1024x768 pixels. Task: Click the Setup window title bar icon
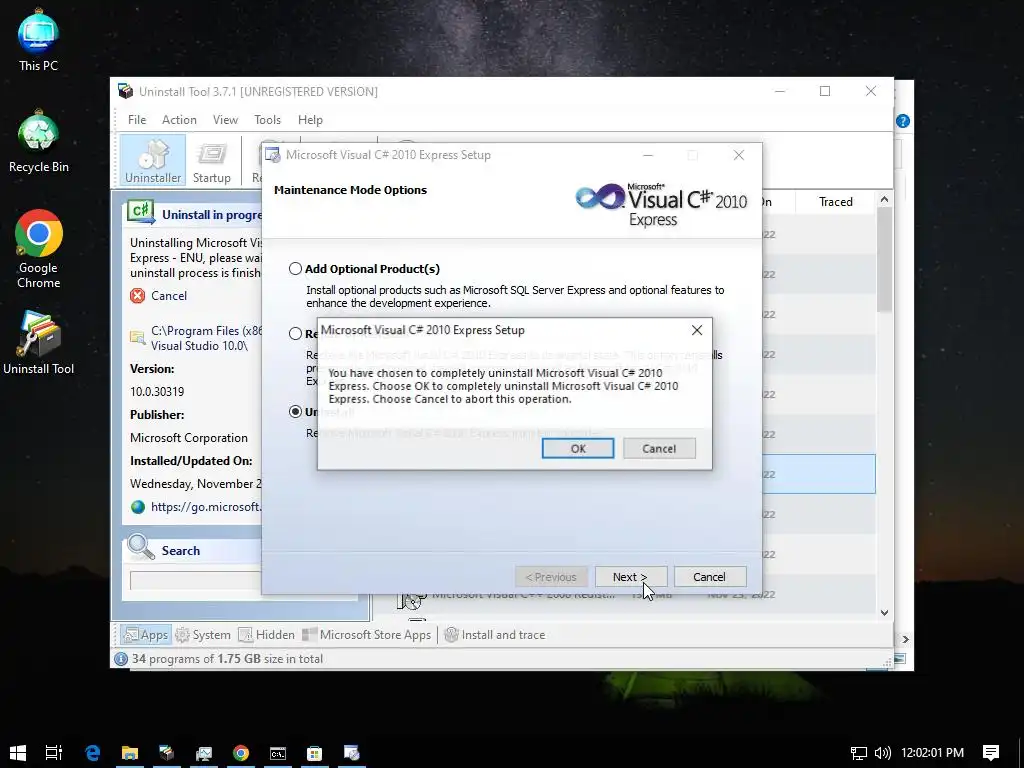(272, 155)
